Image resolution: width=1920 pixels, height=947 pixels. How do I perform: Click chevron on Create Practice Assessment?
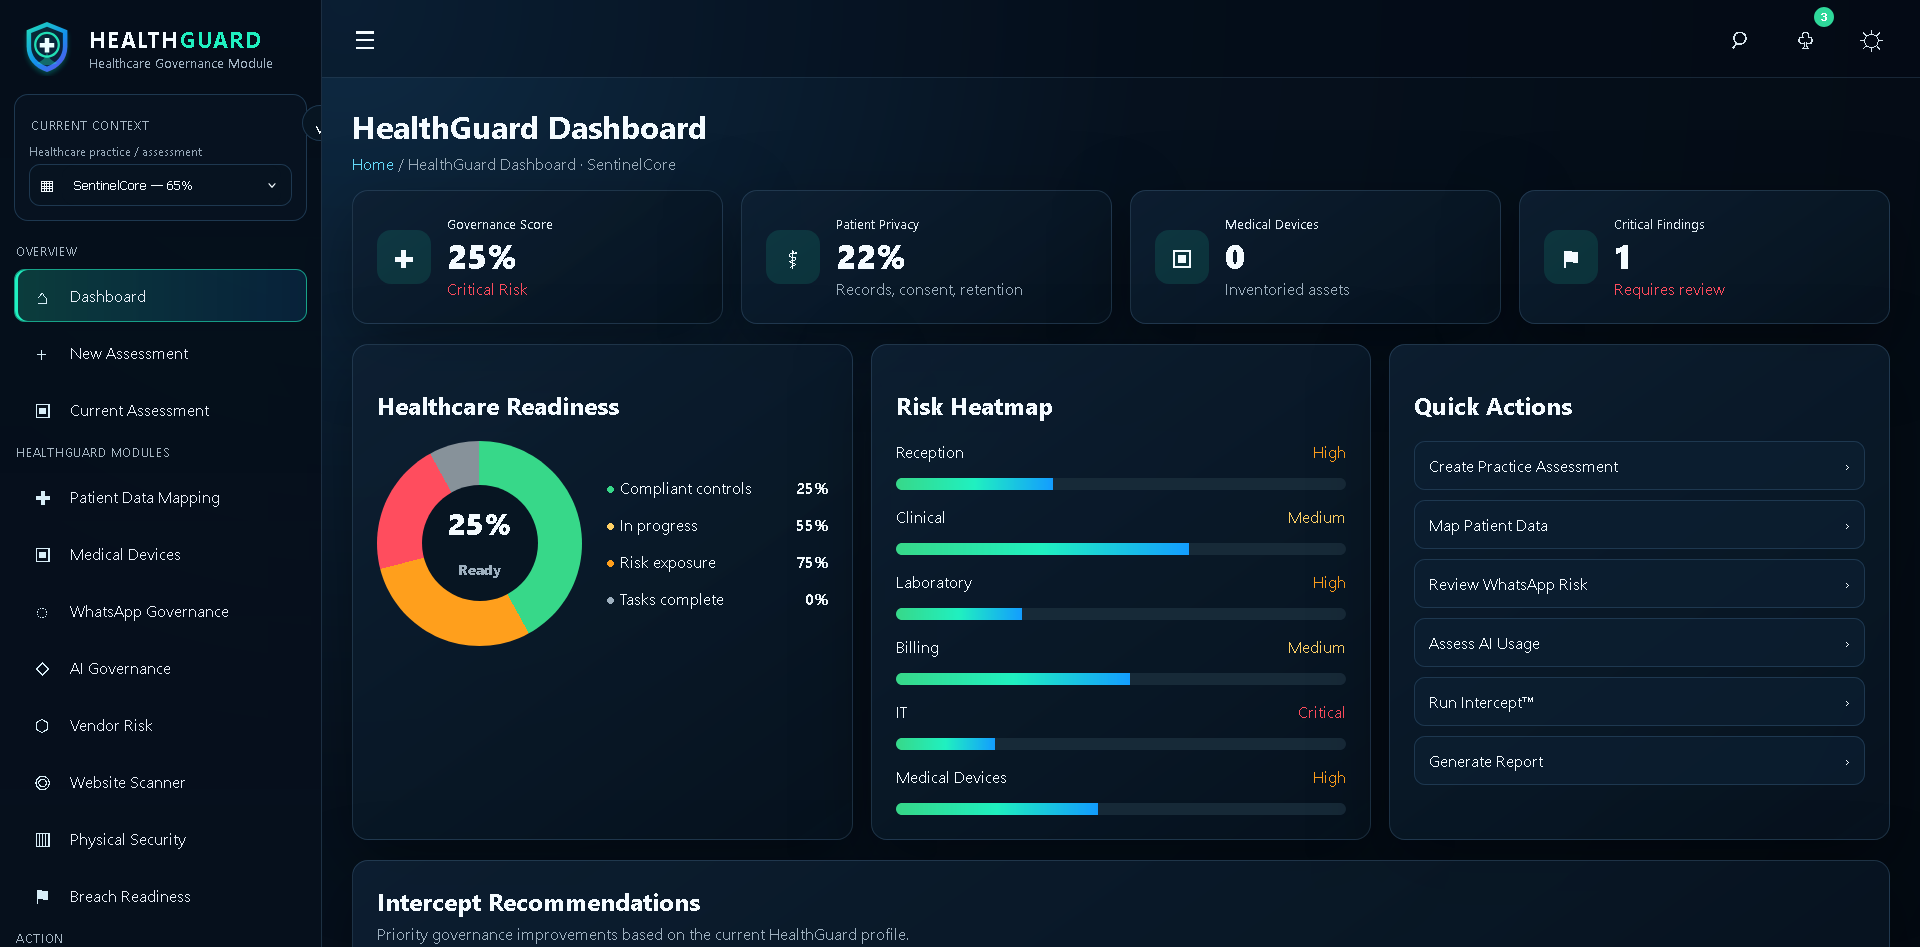pyautogui.click(x=1847, y=467)
